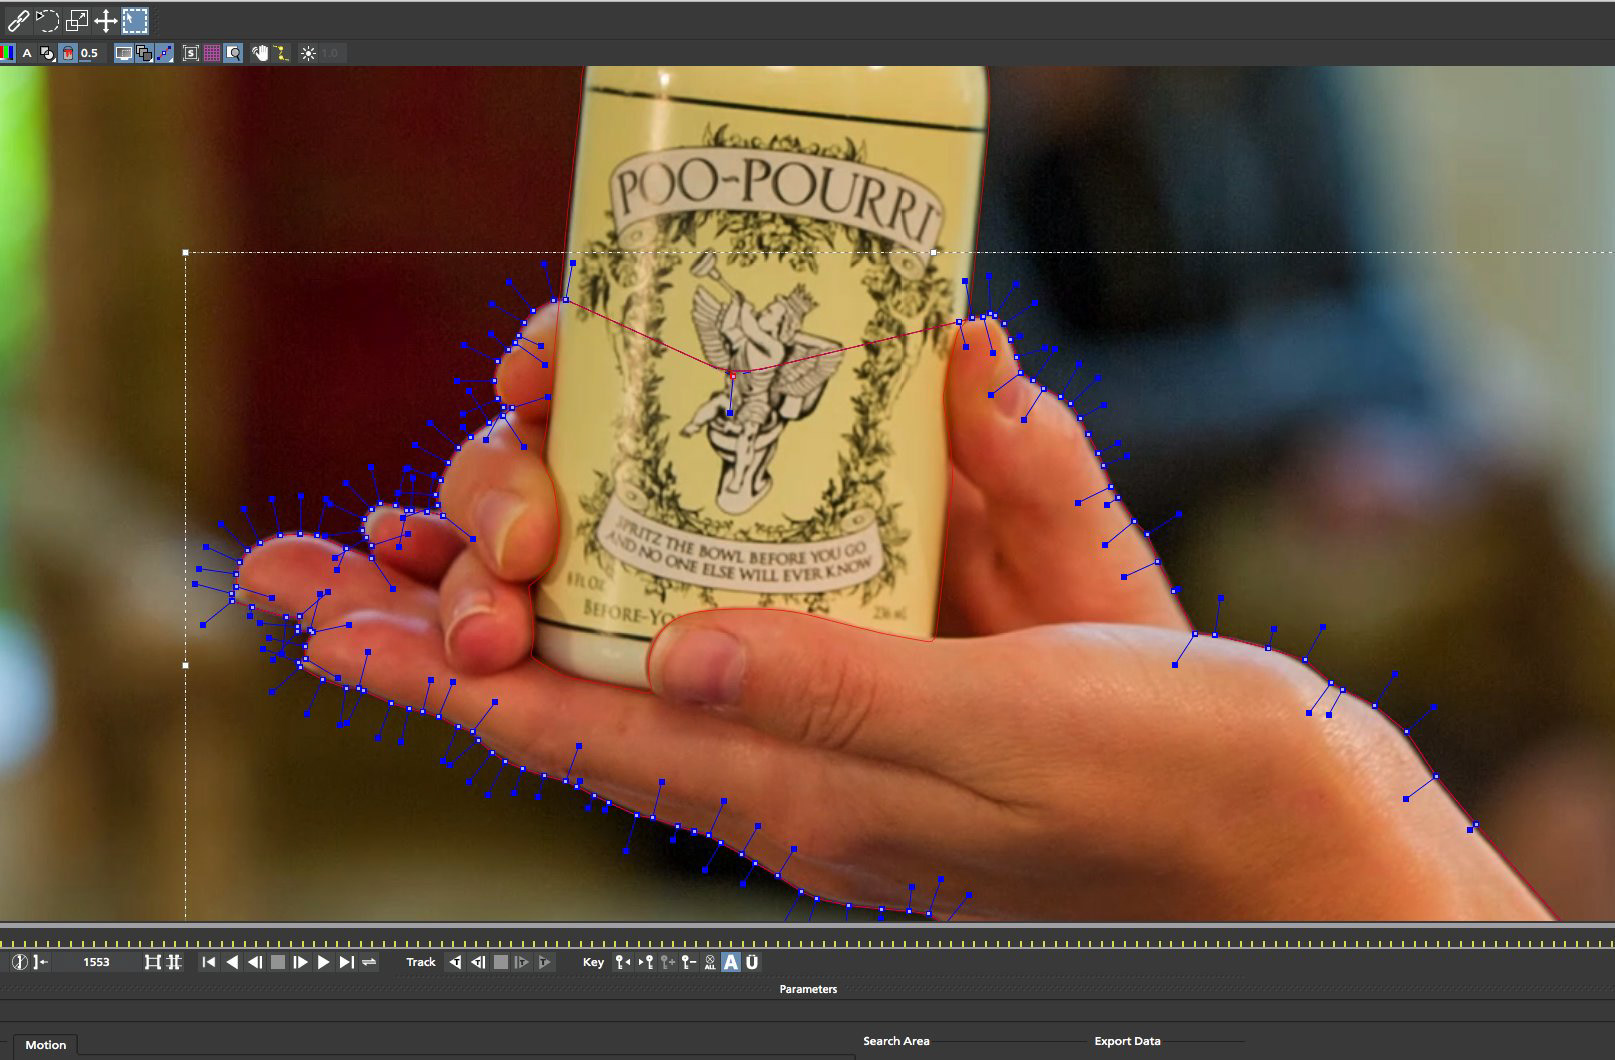Click the reset in/out circular icon
Image resolution: width=1615 pixels, height=1060 pixels.
click(19, 962)
